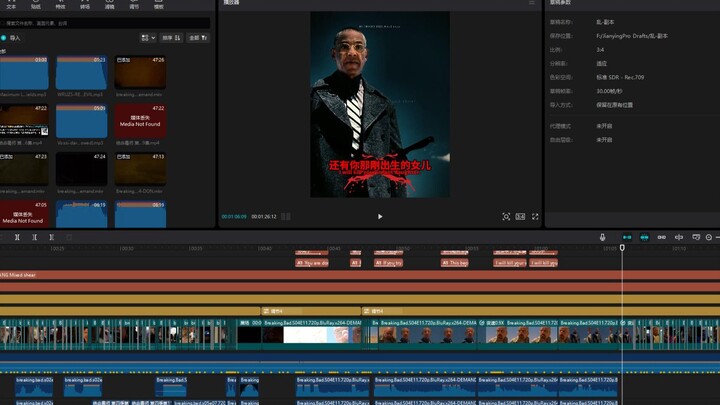This screenshot has height=405, width=720.
Task: Click the draft save location path text
Action: [x=632, y=36]
